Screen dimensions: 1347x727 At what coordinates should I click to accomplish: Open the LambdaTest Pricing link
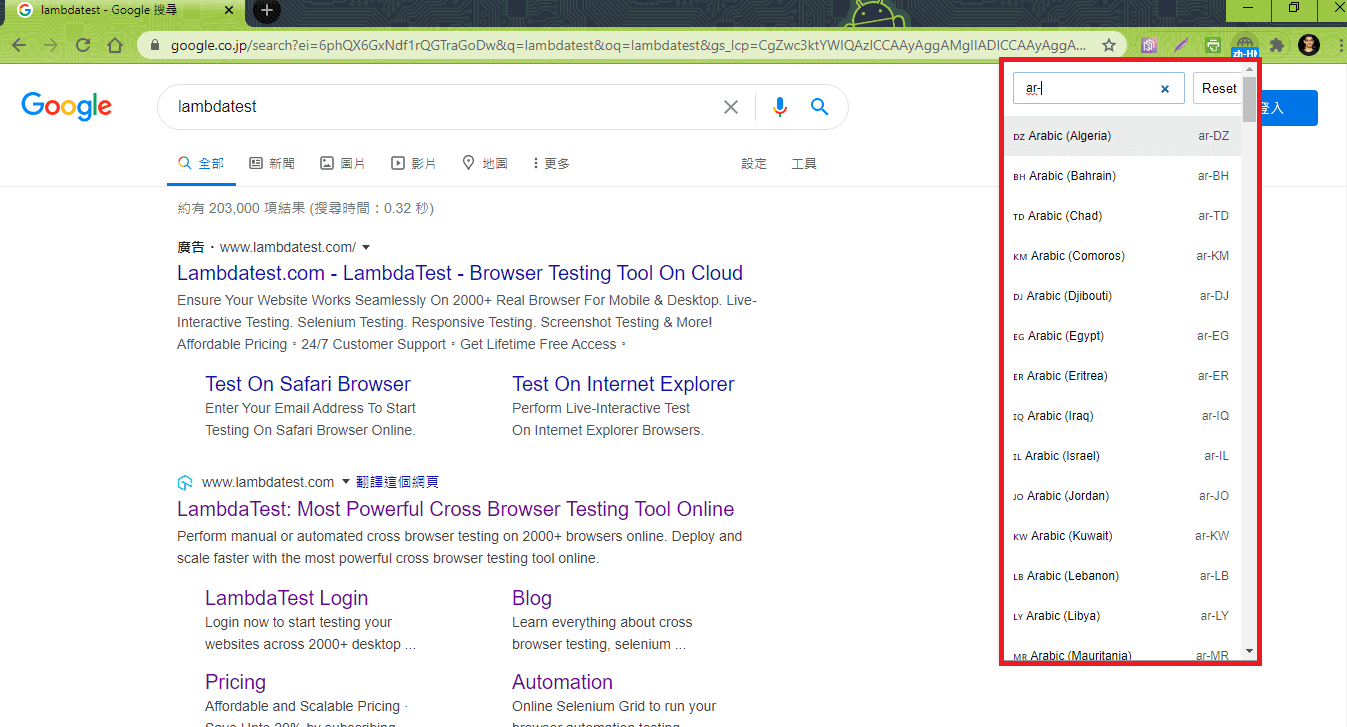tap(235, 681)
